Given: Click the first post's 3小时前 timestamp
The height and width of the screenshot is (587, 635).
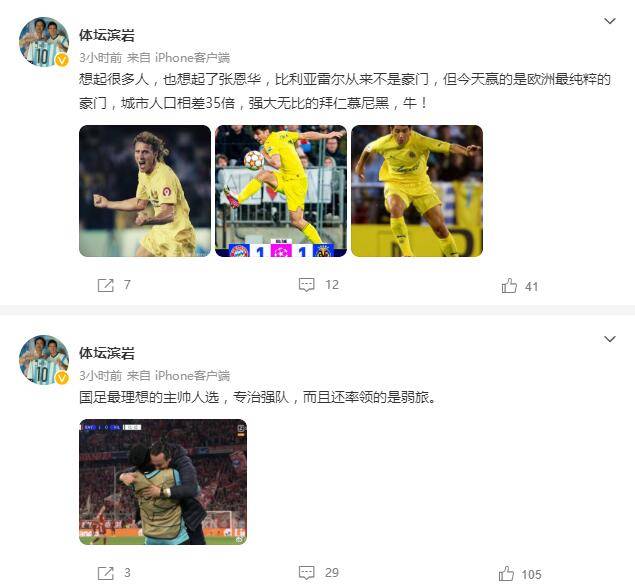Looking at the screenshot, I should point(100,58).
